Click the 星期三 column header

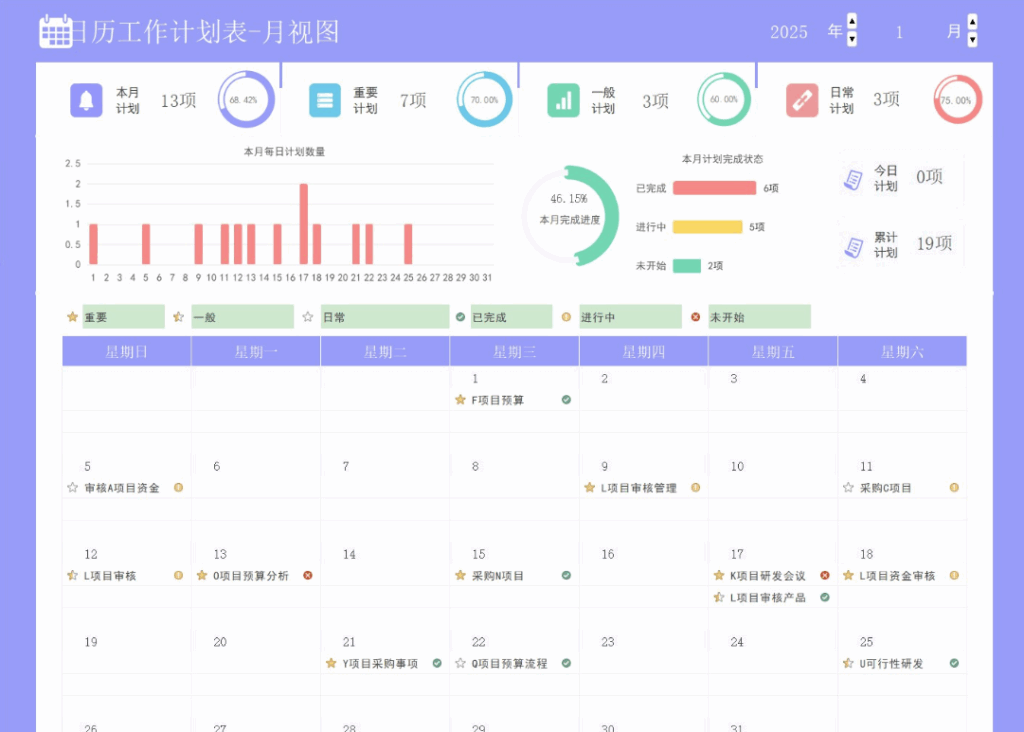[515, 351]
